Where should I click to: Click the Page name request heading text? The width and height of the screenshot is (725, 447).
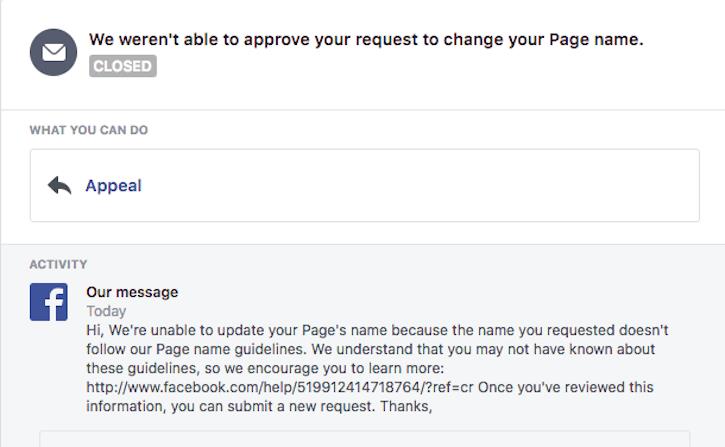point(366,40)
